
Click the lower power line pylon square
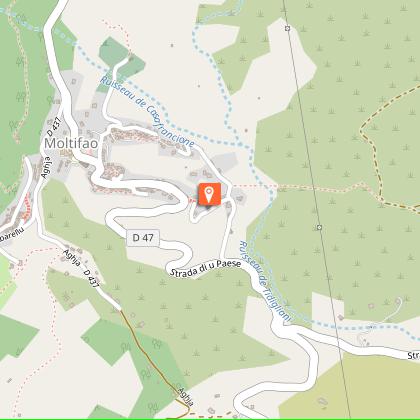[x=319, y=227]
